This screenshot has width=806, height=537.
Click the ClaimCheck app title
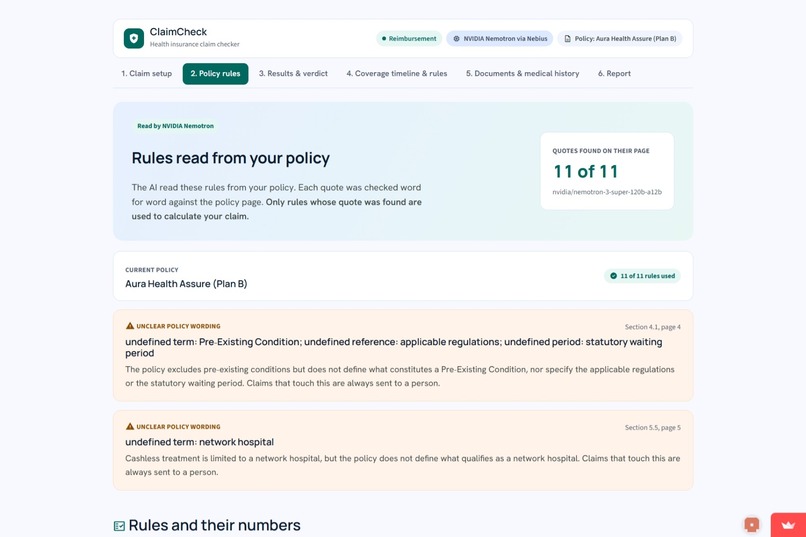point(178,32)
